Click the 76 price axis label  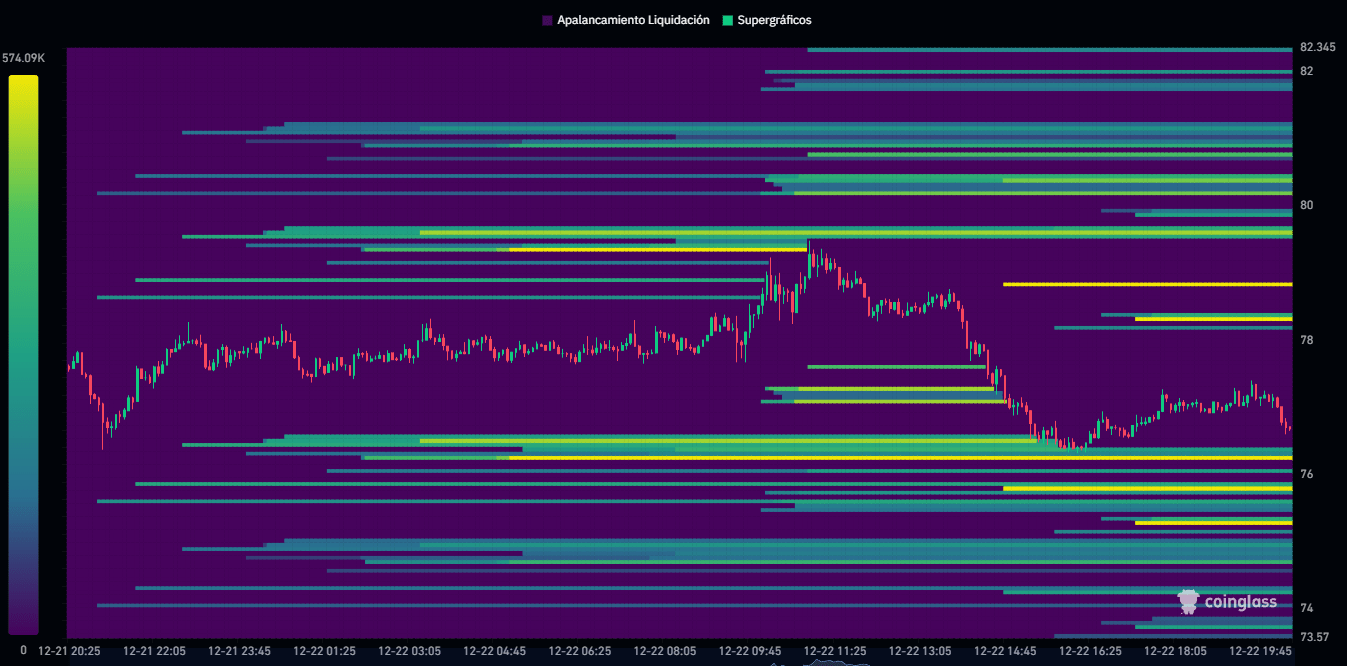point(1306,474)
